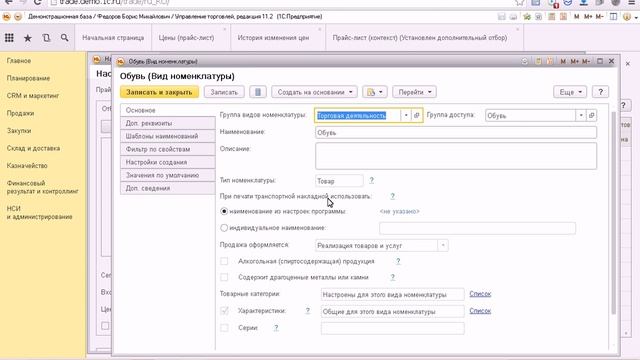The image size is (640, 360).
Task: Expand Продажа оформляется dropdown arrow
Action: click(443, 245)
